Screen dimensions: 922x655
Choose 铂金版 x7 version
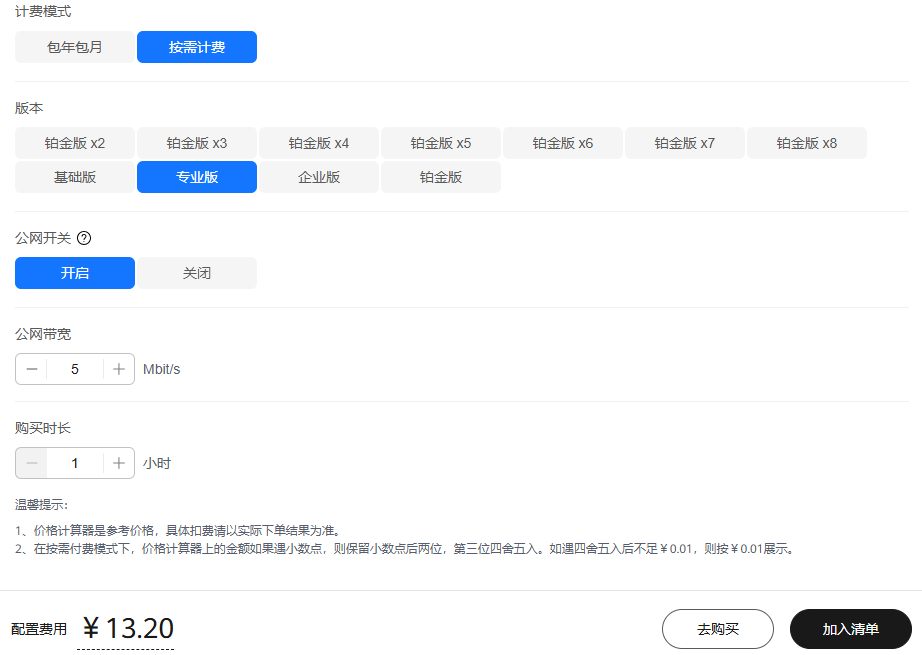point(685,143)
